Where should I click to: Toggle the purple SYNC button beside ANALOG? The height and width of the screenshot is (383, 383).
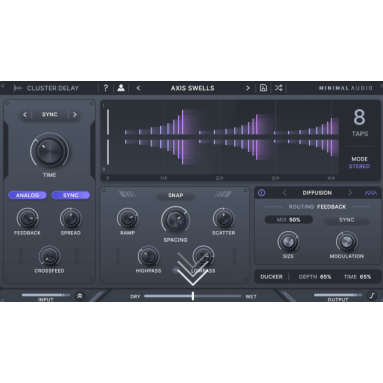click(71, 195)
